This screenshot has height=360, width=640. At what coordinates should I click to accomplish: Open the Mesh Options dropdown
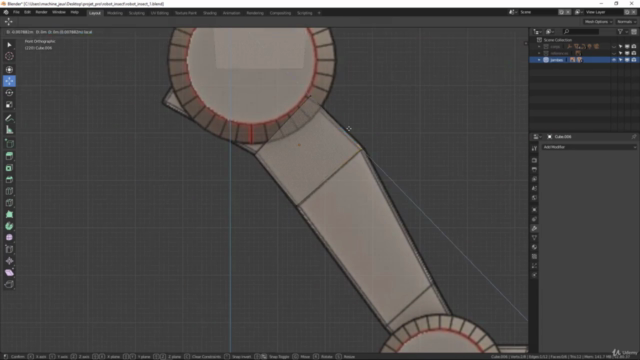(598, 22)
